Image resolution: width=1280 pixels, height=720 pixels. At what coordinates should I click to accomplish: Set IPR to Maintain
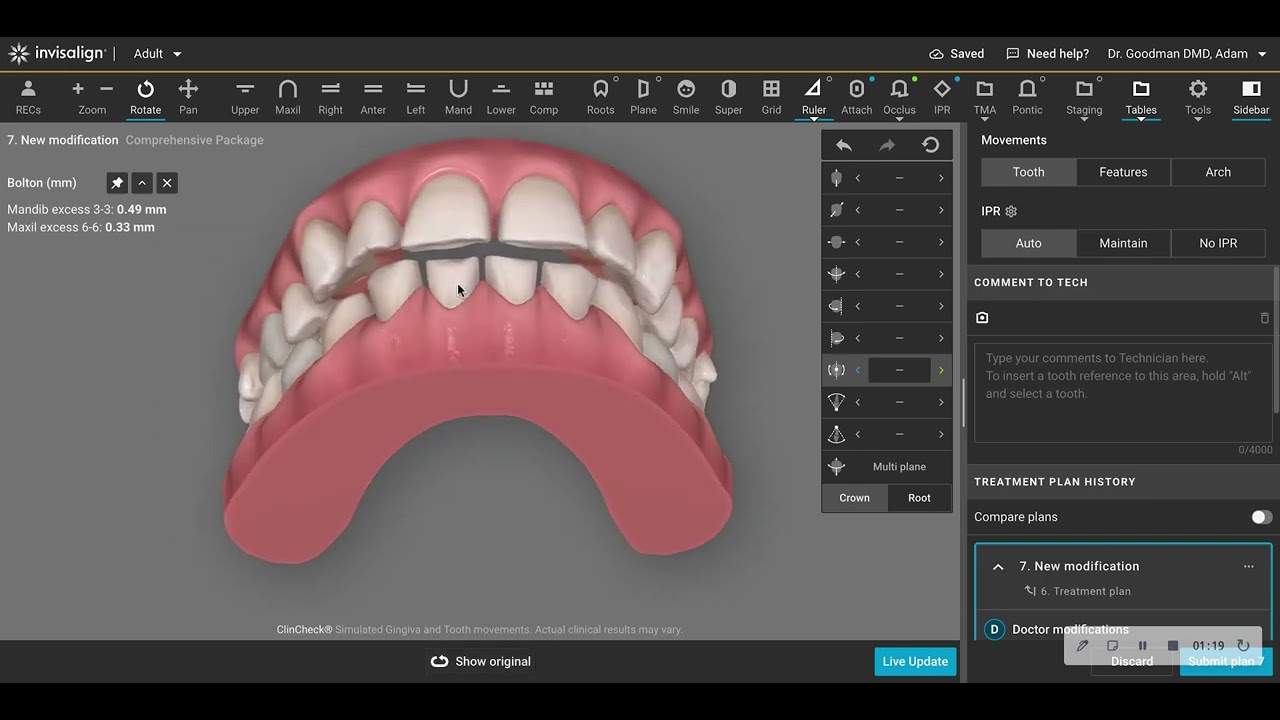click(1123, 243)
